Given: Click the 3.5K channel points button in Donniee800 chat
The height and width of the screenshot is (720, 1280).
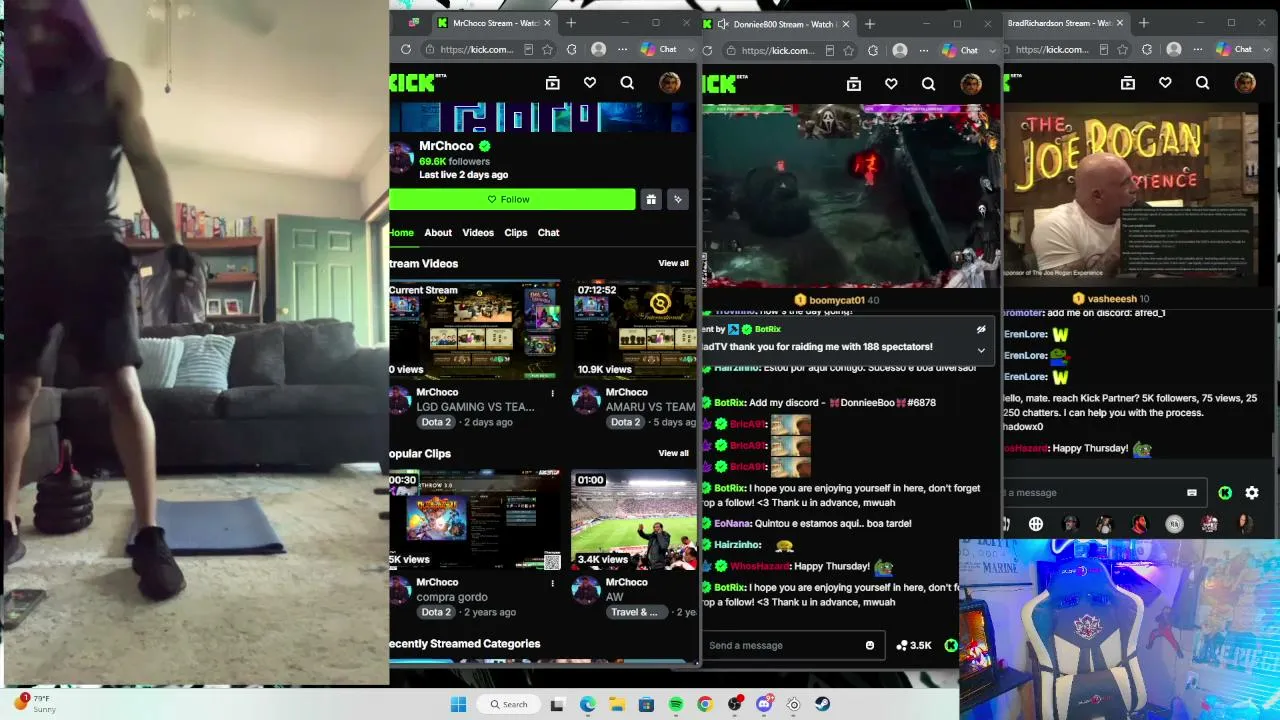Looking at the screenshot, I should 914,645.
